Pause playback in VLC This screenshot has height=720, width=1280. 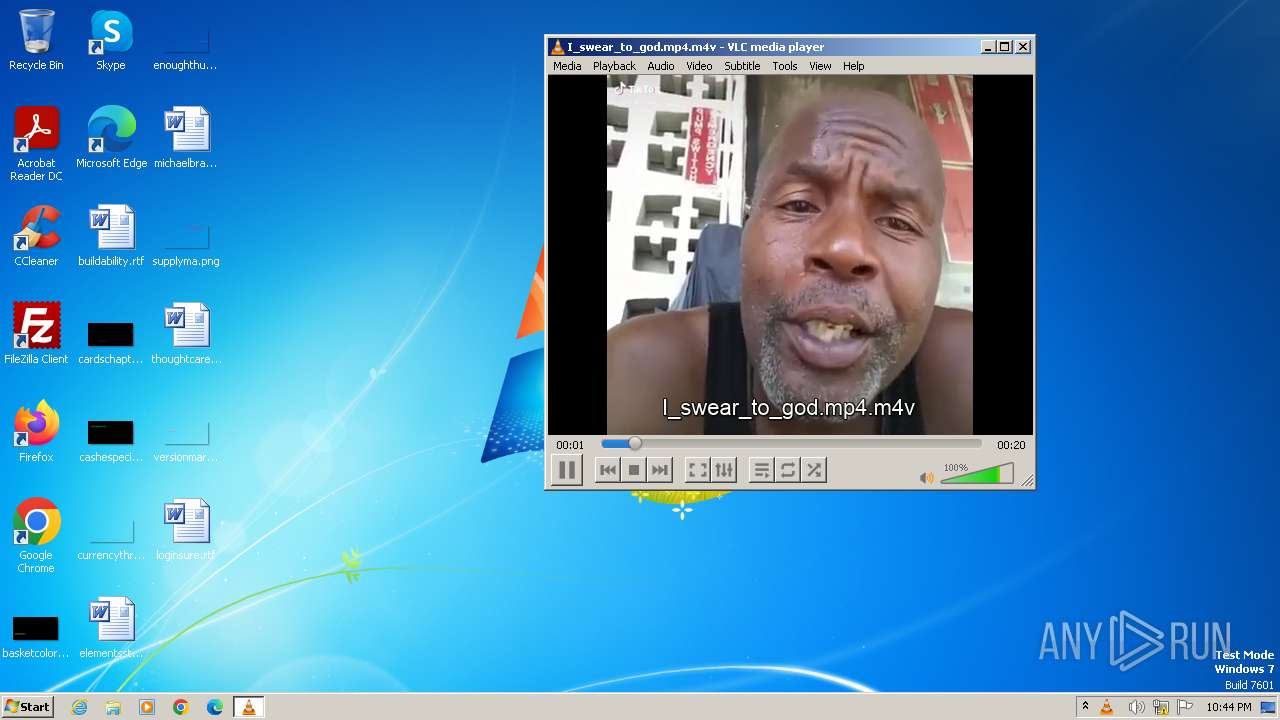[567, 470]
